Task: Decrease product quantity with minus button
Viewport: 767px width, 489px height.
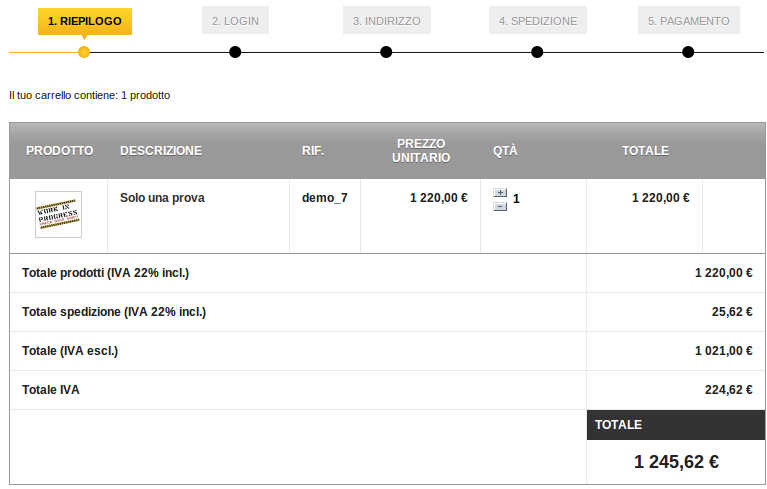Action: point(500,206)
